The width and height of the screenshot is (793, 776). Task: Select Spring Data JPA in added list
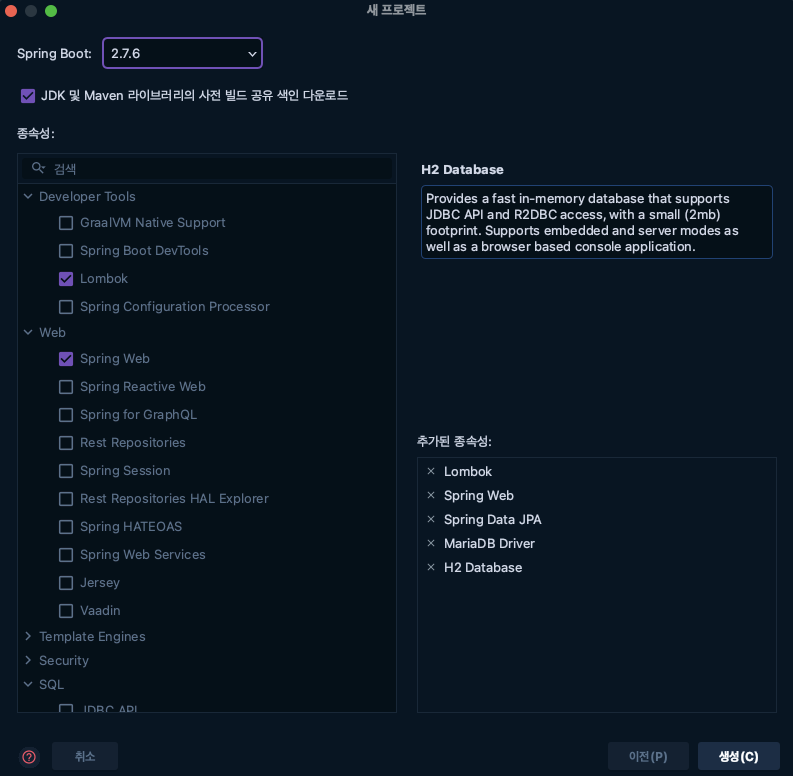[493, 520]
